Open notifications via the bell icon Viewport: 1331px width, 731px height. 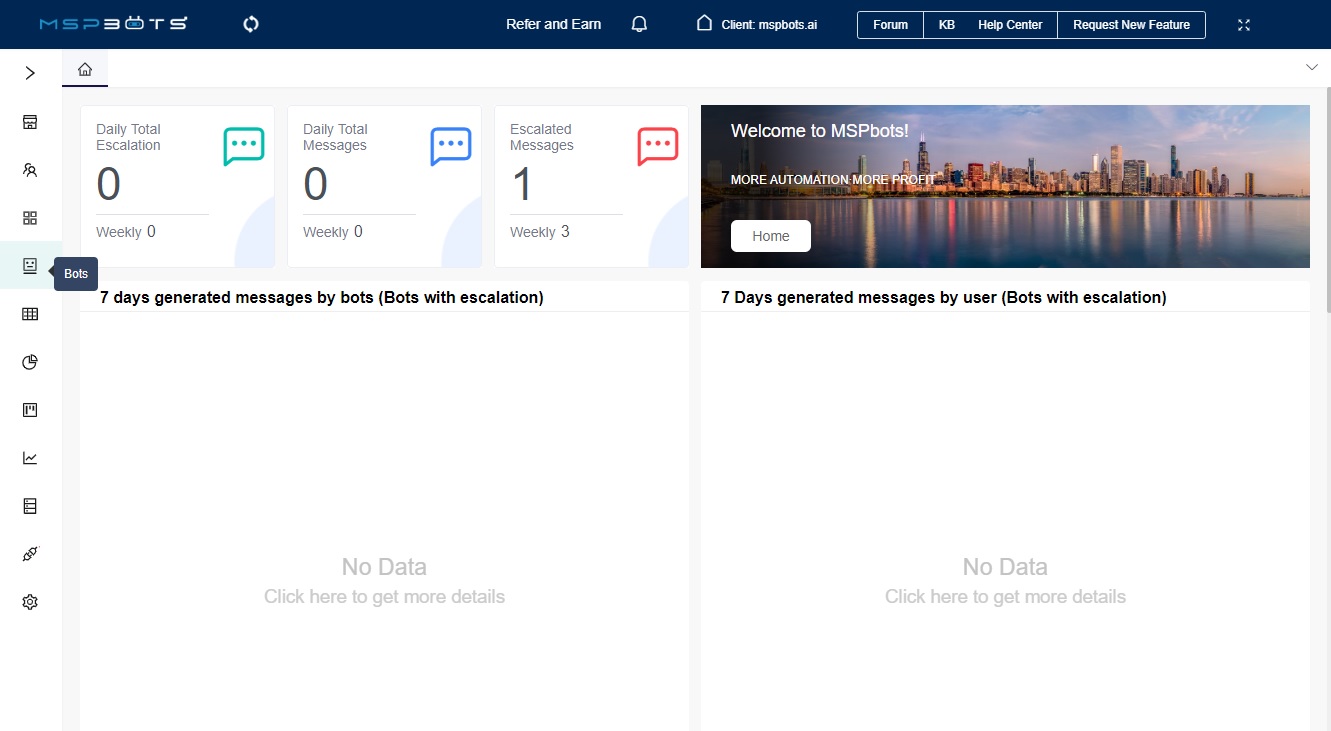click(639, 24)
